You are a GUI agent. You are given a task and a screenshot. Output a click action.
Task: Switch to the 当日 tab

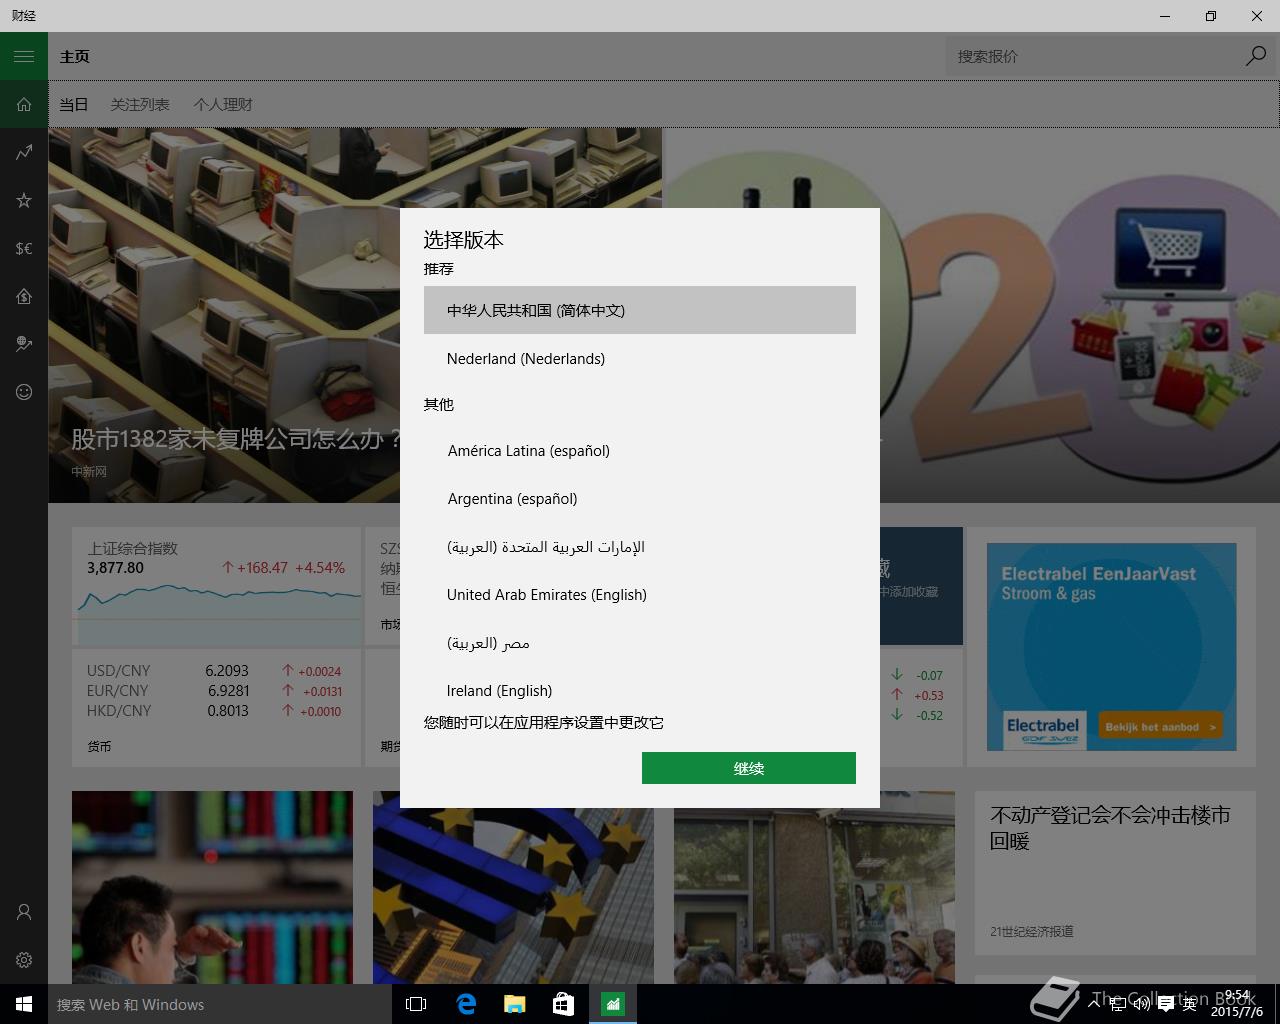(x=74, y=104)
